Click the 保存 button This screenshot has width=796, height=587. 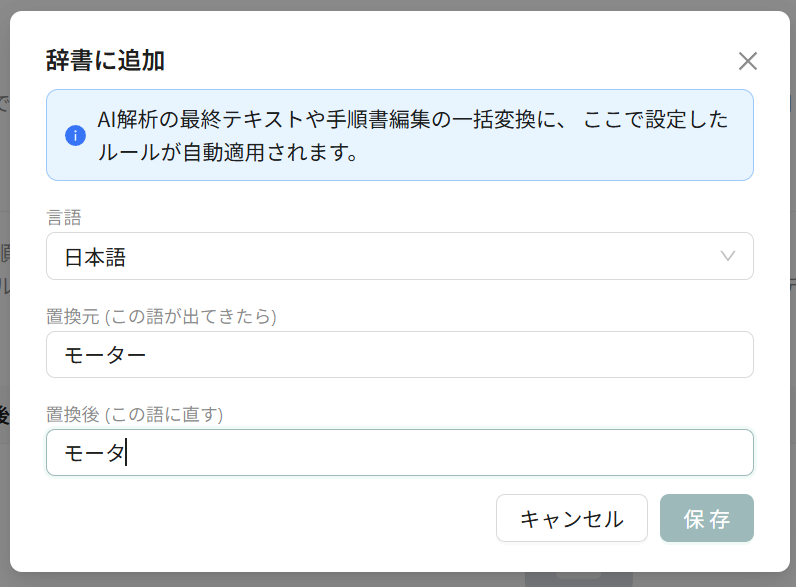(707, 518)
